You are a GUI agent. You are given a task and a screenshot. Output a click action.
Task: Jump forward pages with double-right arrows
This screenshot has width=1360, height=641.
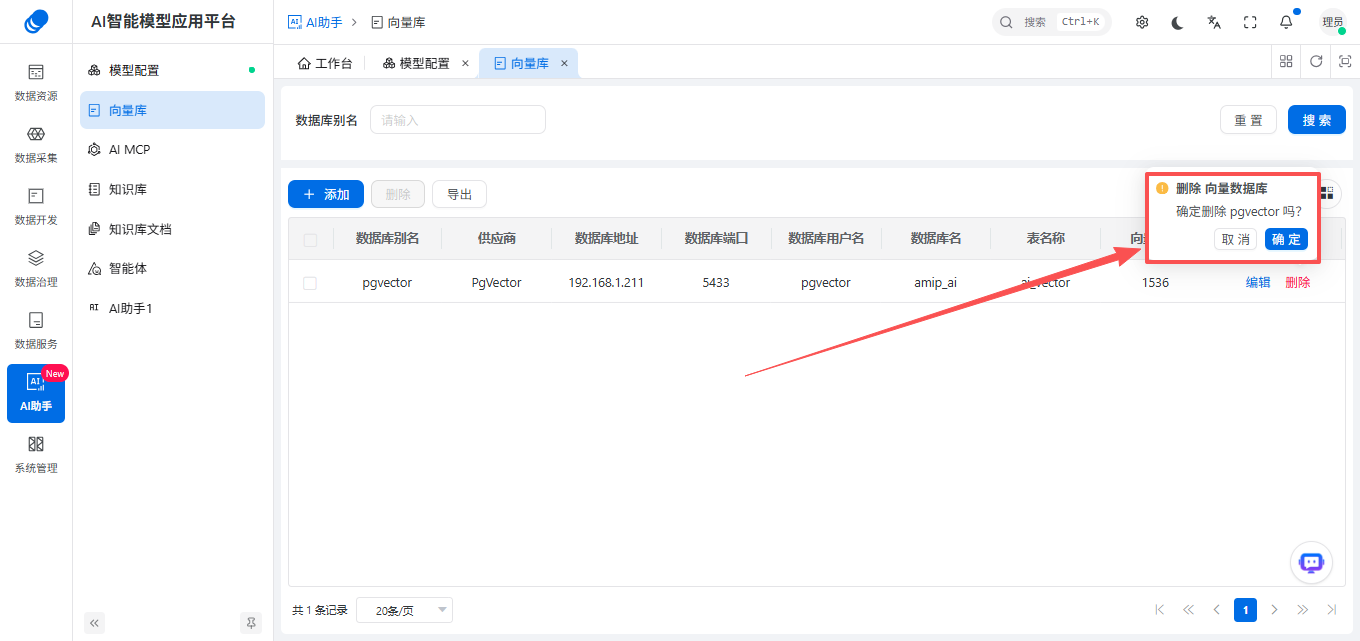[1302, 609]
